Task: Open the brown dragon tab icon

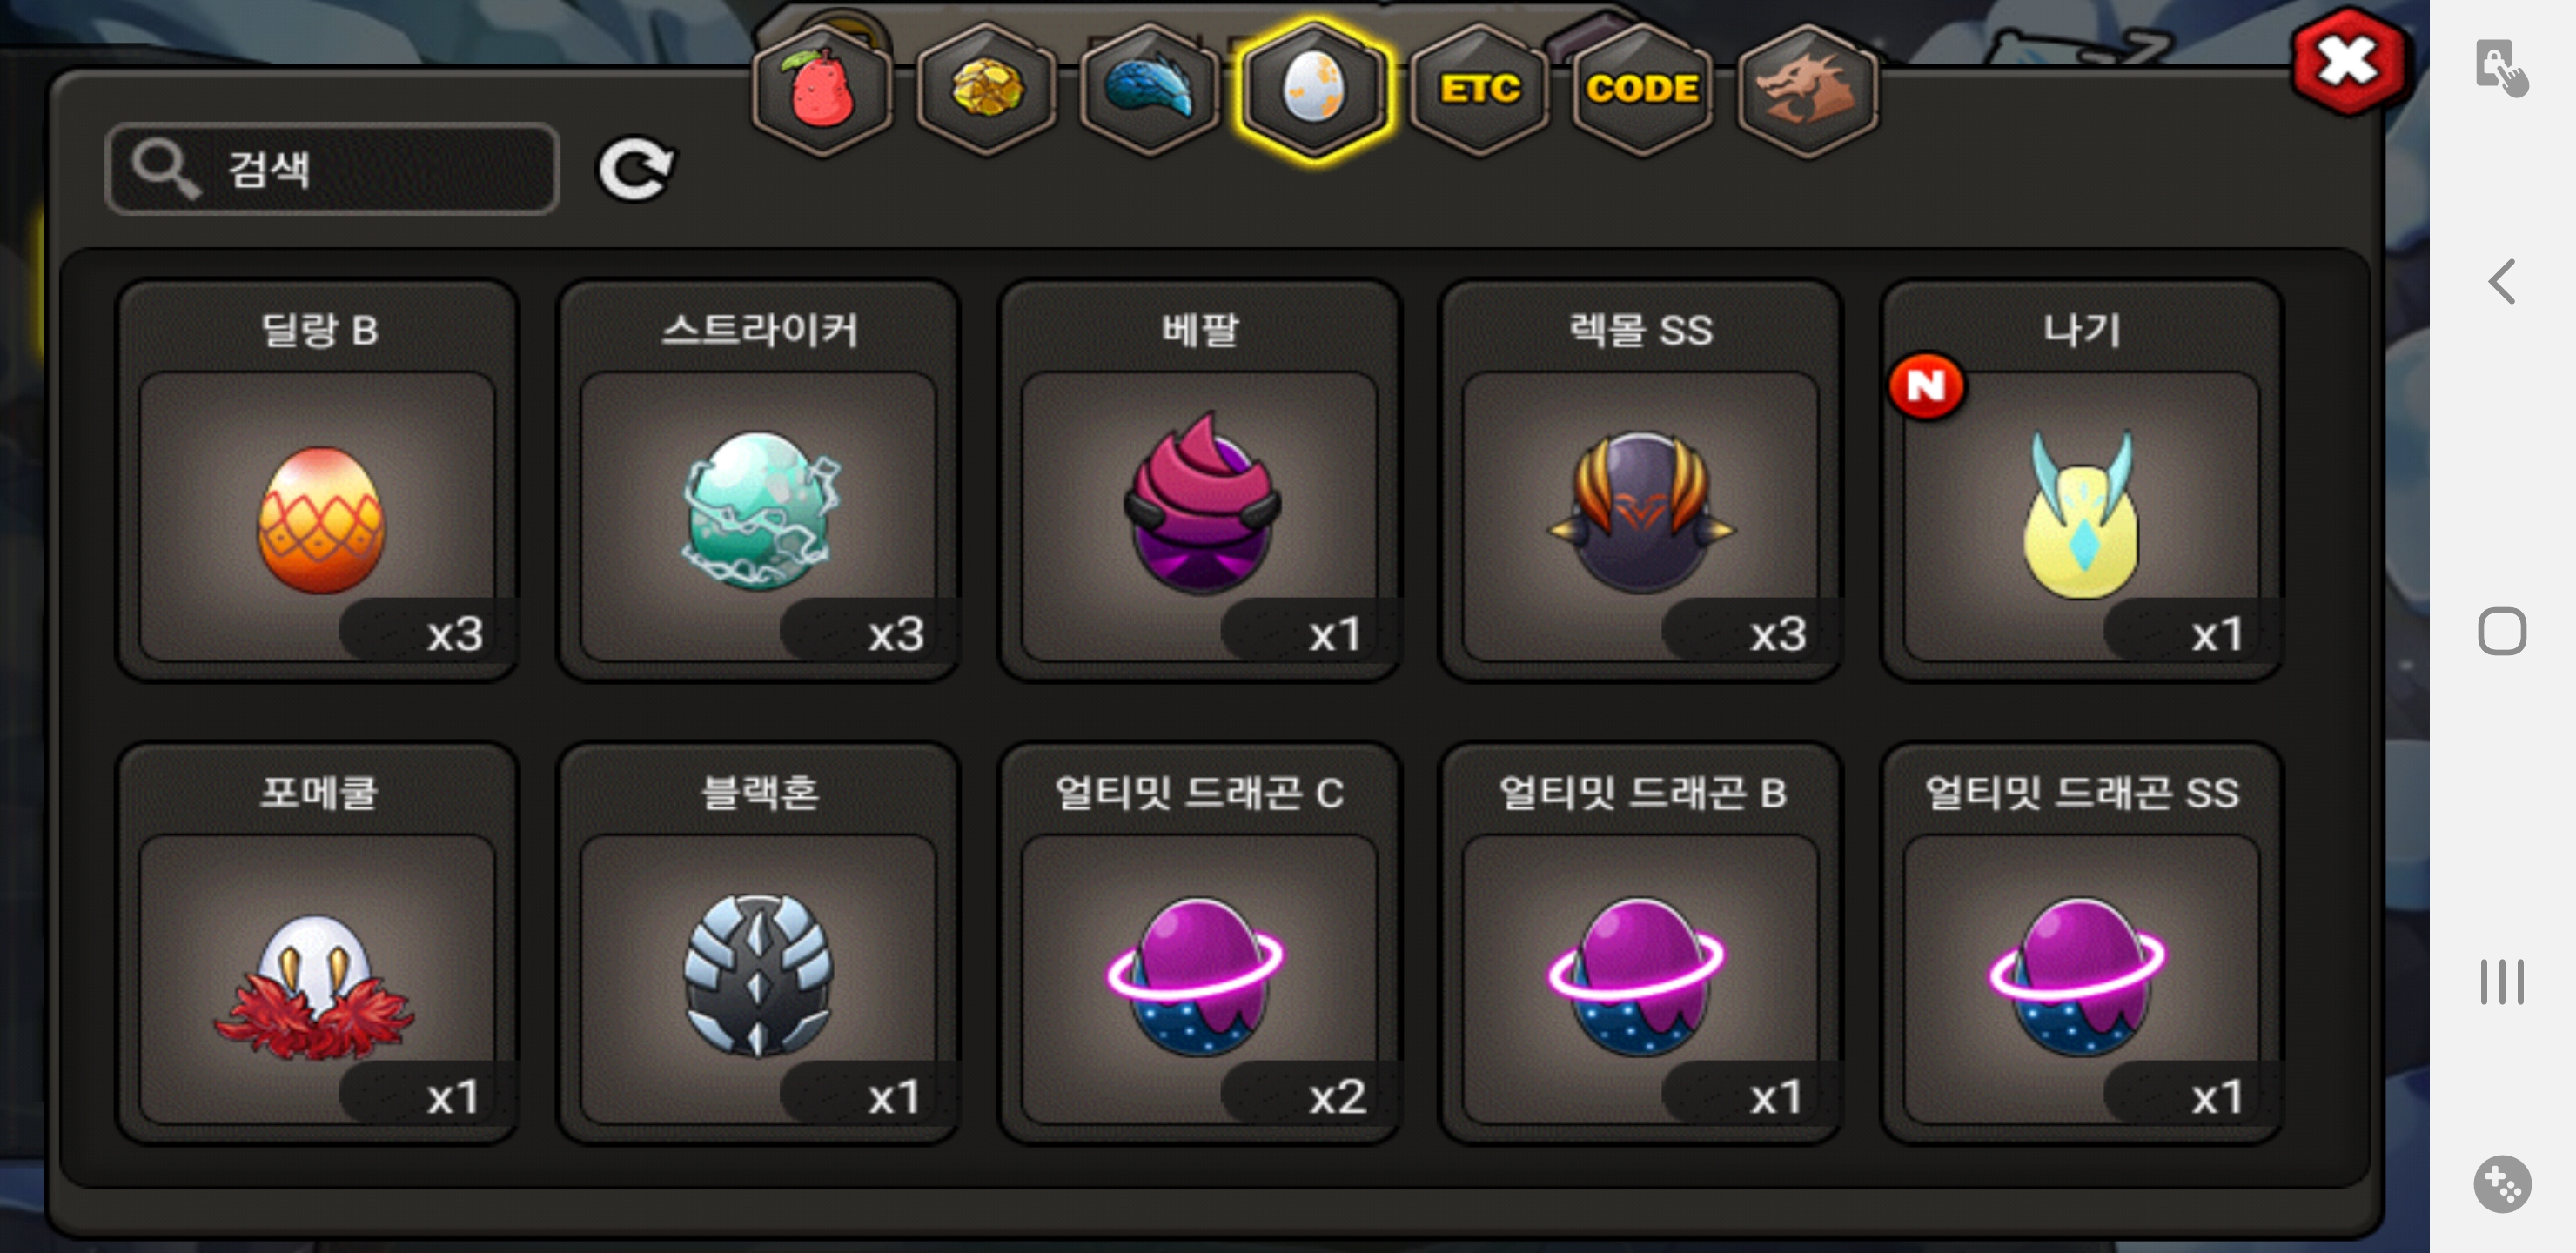Action: pos(1806,89)
